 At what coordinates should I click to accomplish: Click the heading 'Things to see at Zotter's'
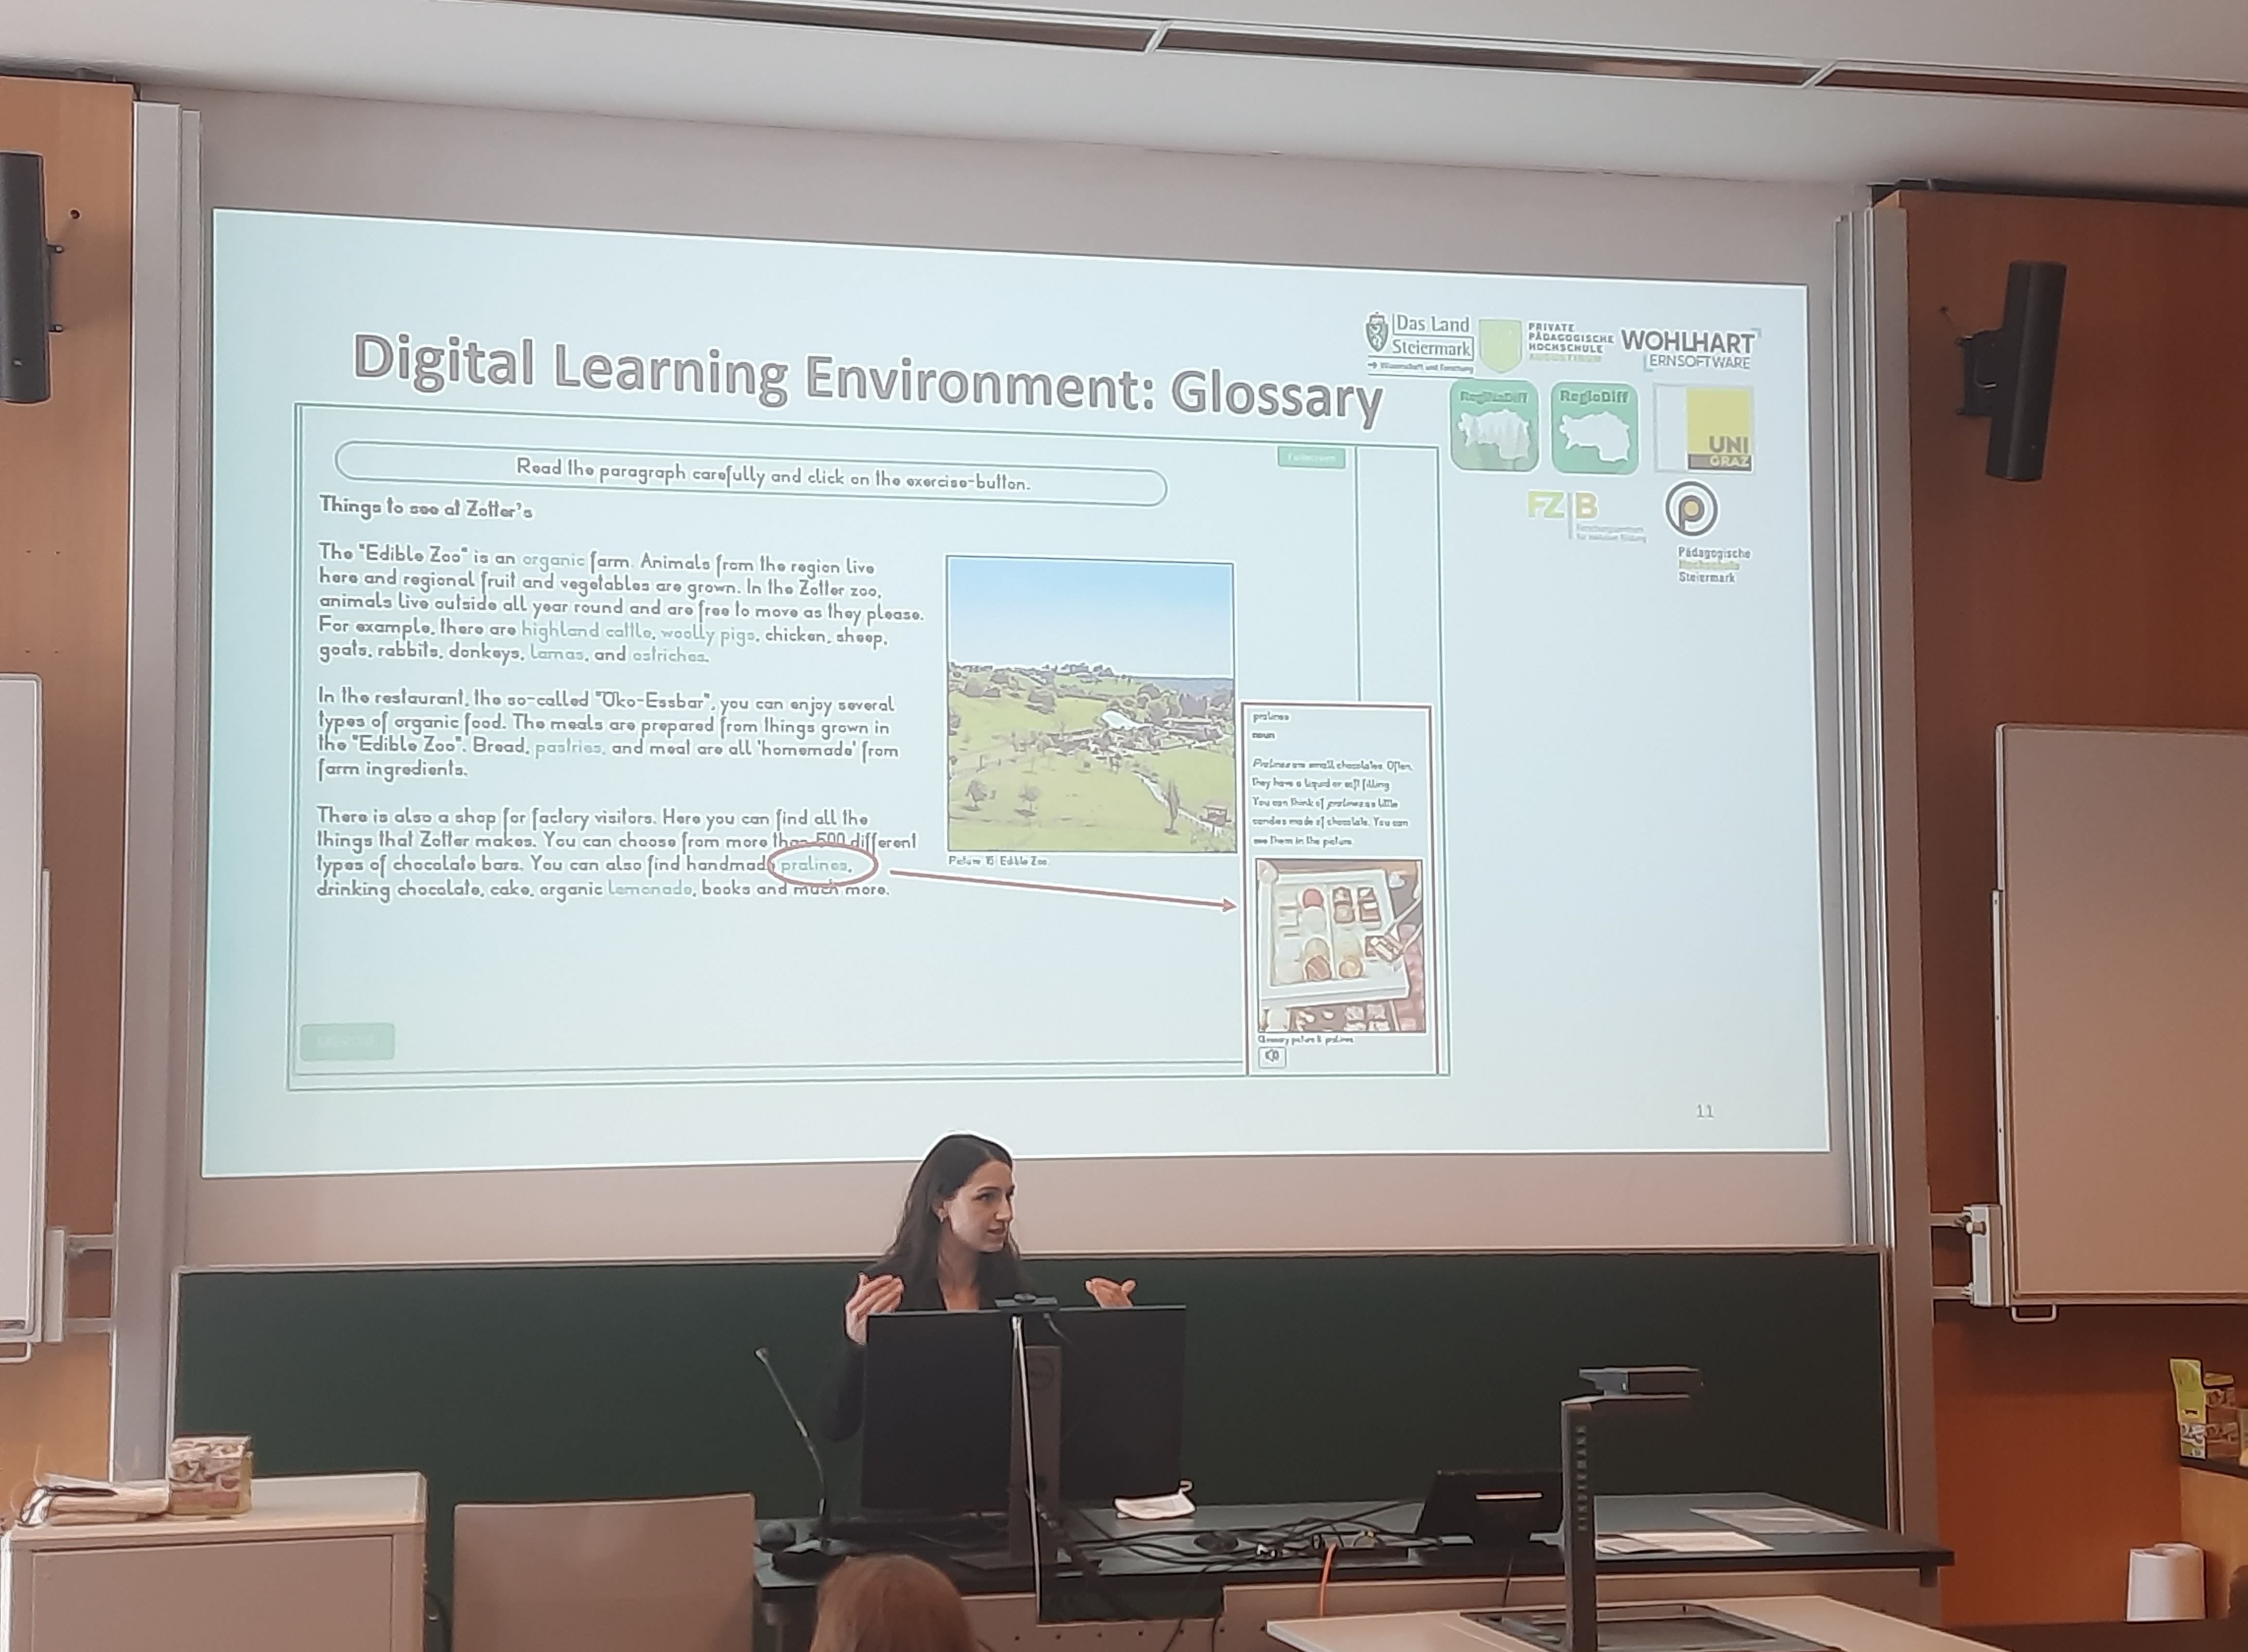click(425, 508)
